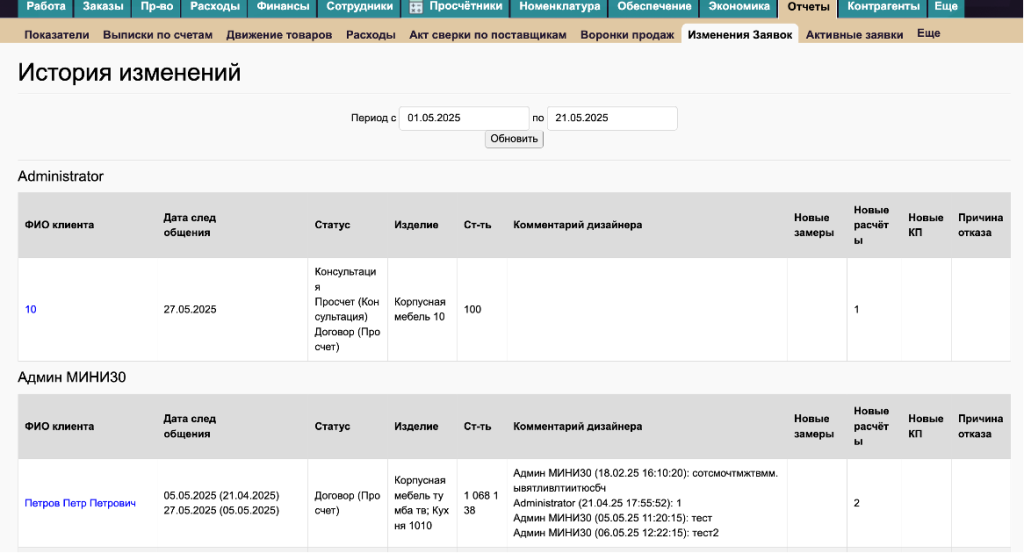1024x553 pixels.
Task: Switch to the Заказы section
Action: 104,7
